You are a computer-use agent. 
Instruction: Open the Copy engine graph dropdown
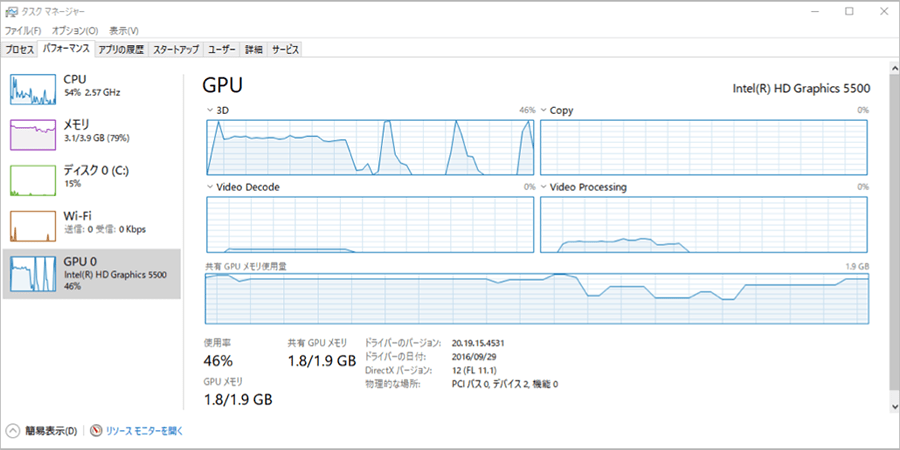544,110
